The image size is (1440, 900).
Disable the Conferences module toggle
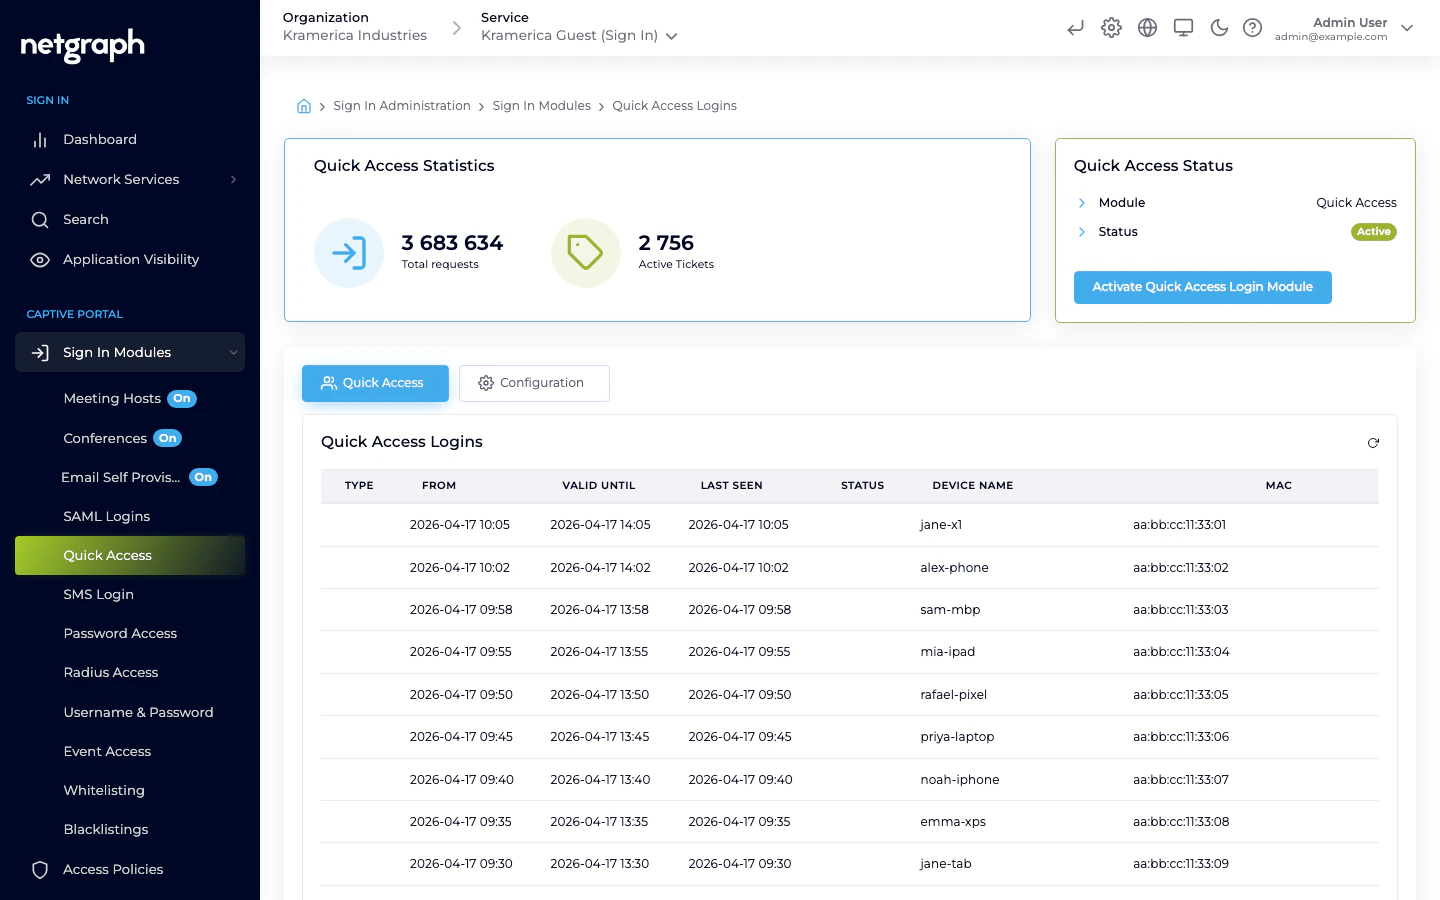tap(167, 438)
